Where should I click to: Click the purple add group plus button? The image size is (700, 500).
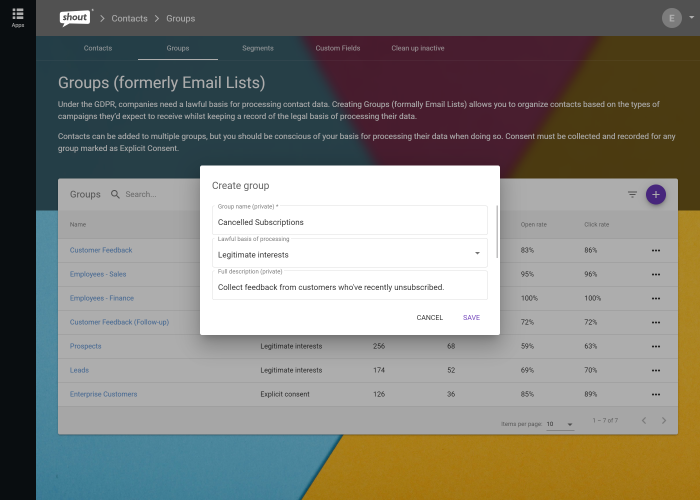[655, 194]
